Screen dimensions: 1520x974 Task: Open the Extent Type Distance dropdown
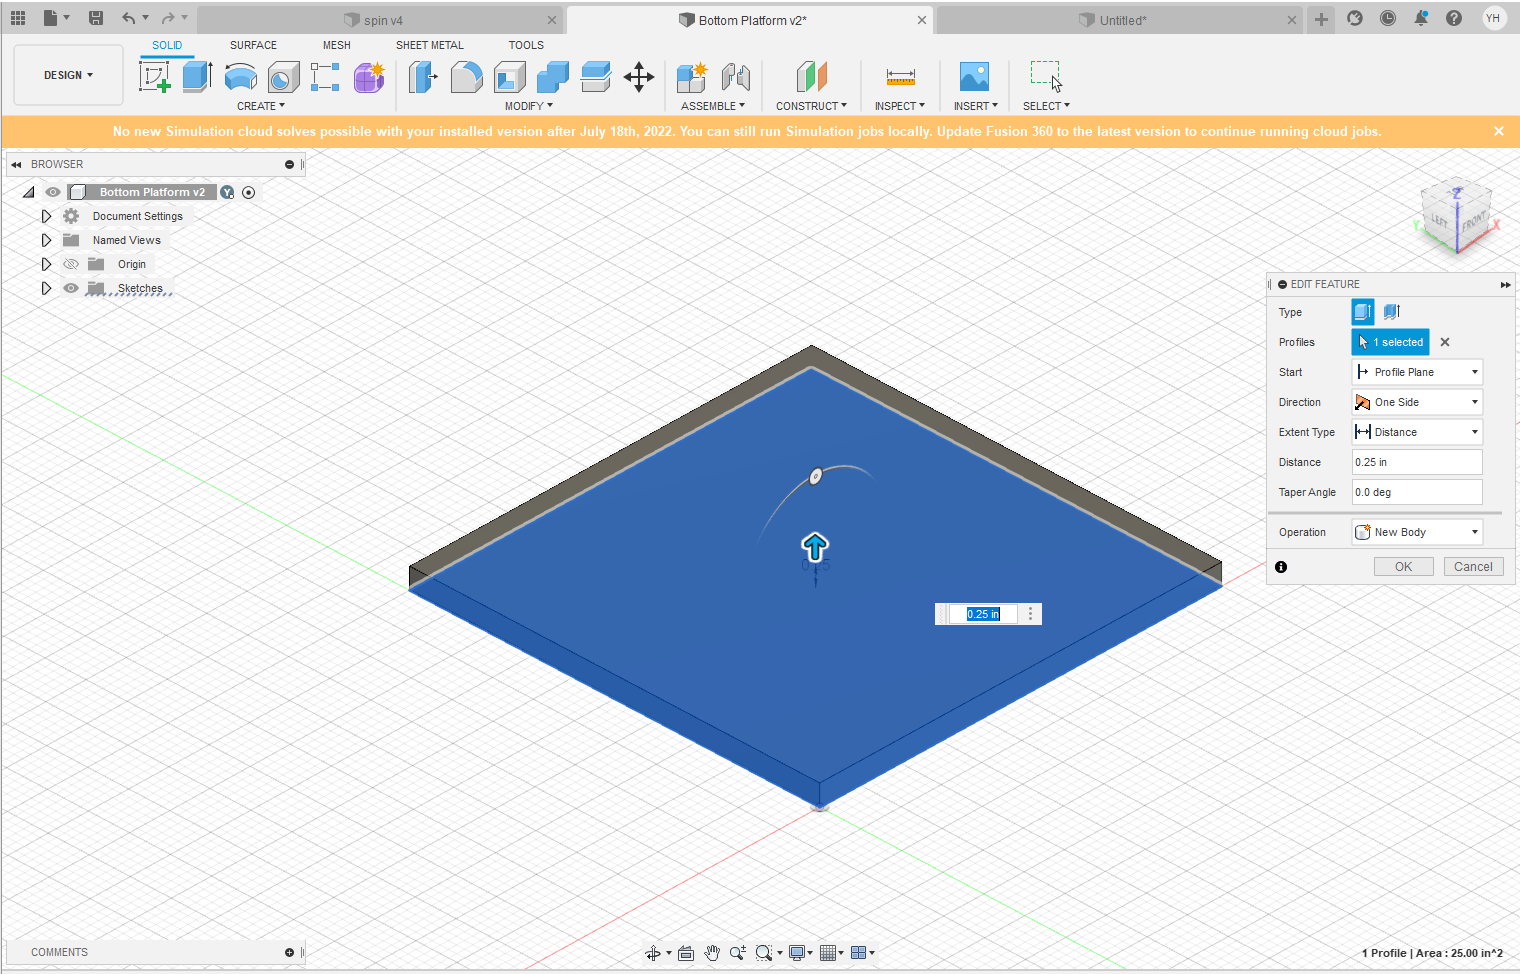(x=1416, y=432)
